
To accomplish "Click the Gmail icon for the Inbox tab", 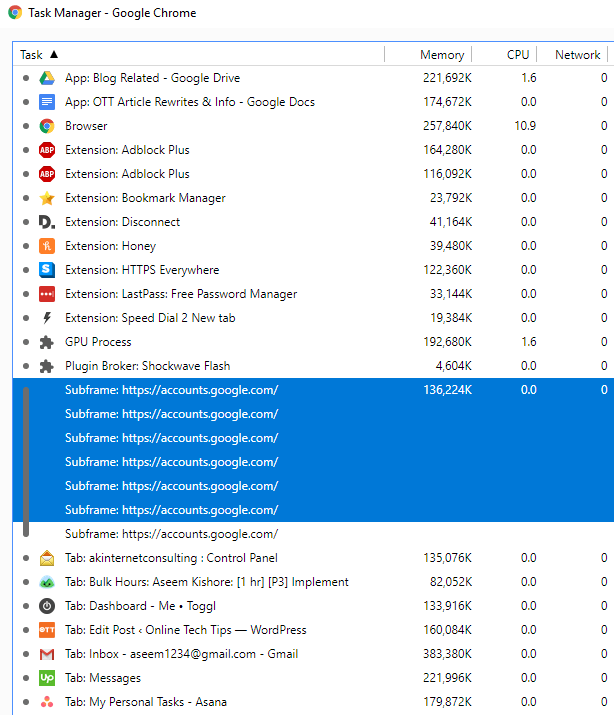I will click(x=46, y=654).
